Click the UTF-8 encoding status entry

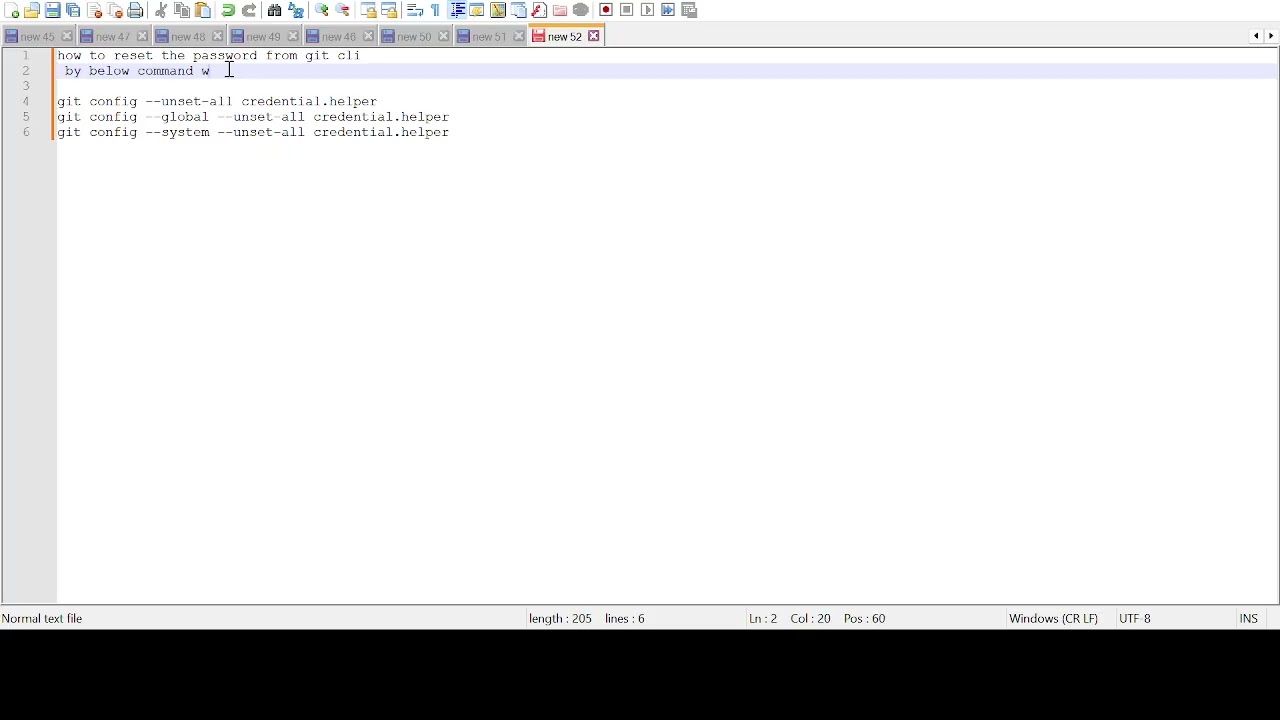point(1134,619)
